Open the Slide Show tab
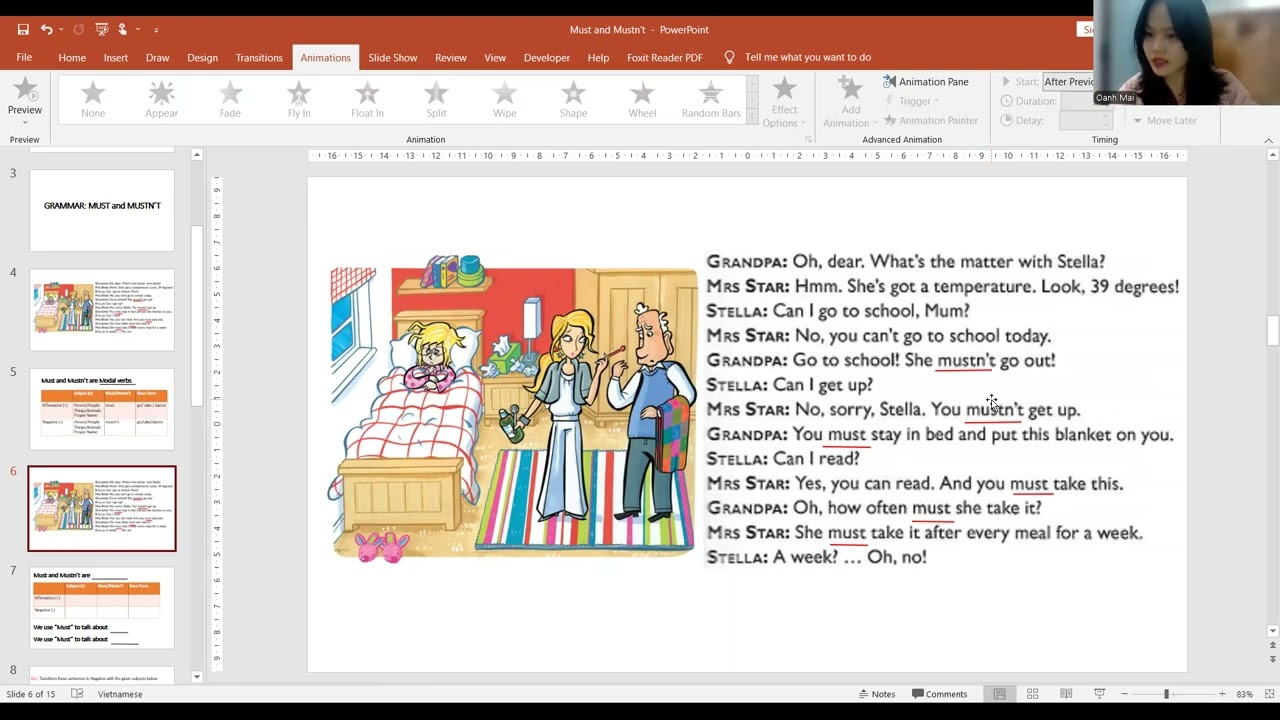 click(x=392, y=58)
